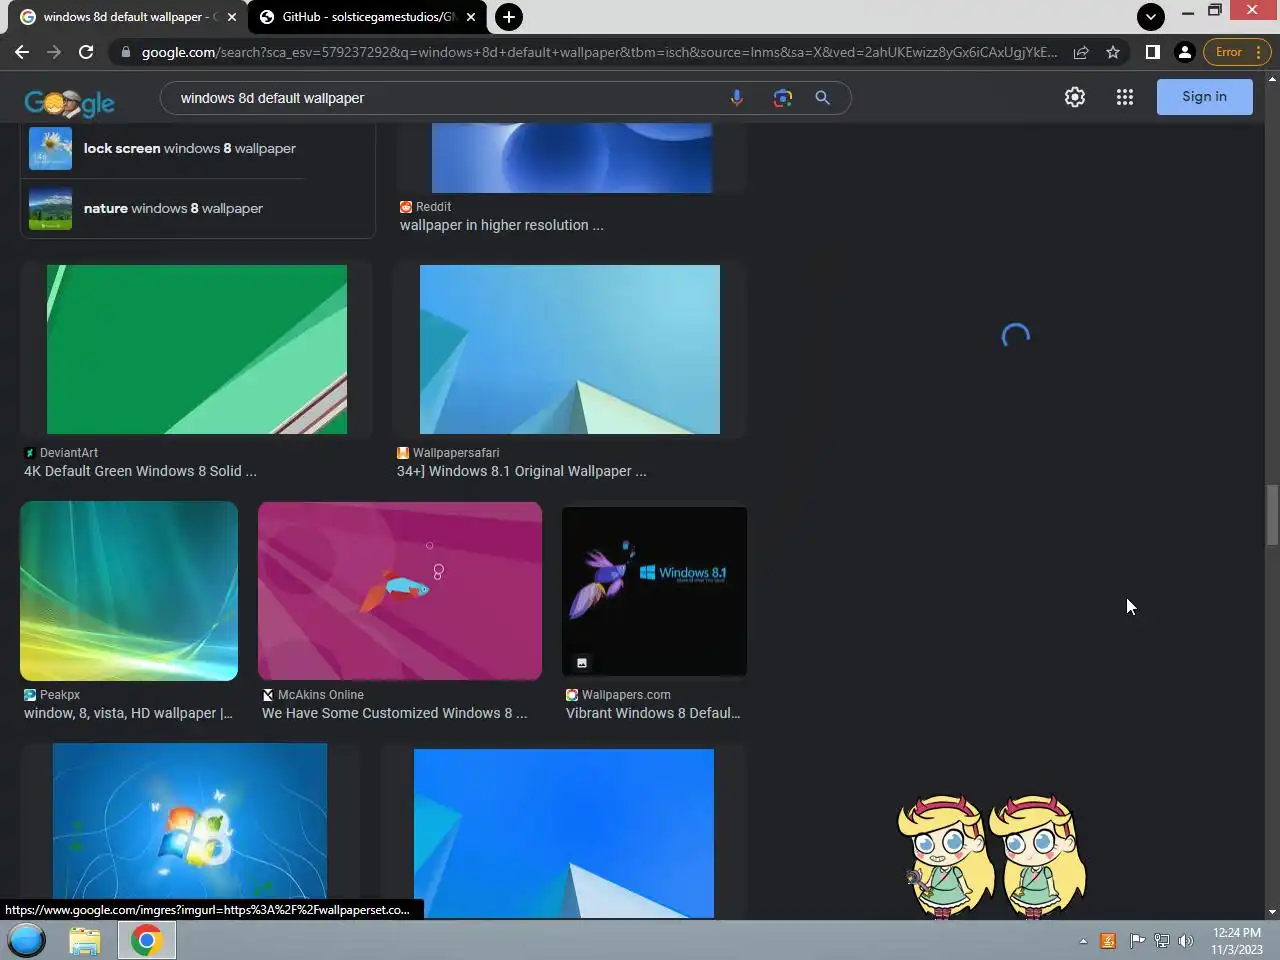Go to Google home via logo
Screen dimensions: 1280x960
(69, 101)
